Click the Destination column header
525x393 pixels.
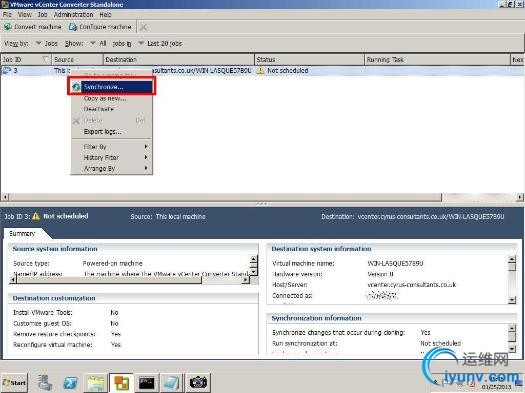pyautogui.click(x=179, y=60)
